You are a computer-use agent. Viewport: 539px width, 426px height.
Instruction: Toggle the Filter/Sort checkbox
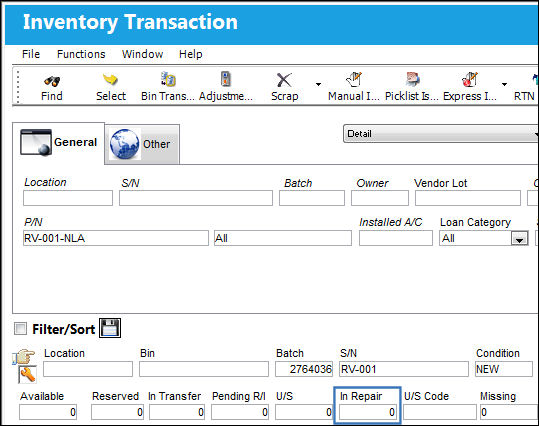[20, 328]
